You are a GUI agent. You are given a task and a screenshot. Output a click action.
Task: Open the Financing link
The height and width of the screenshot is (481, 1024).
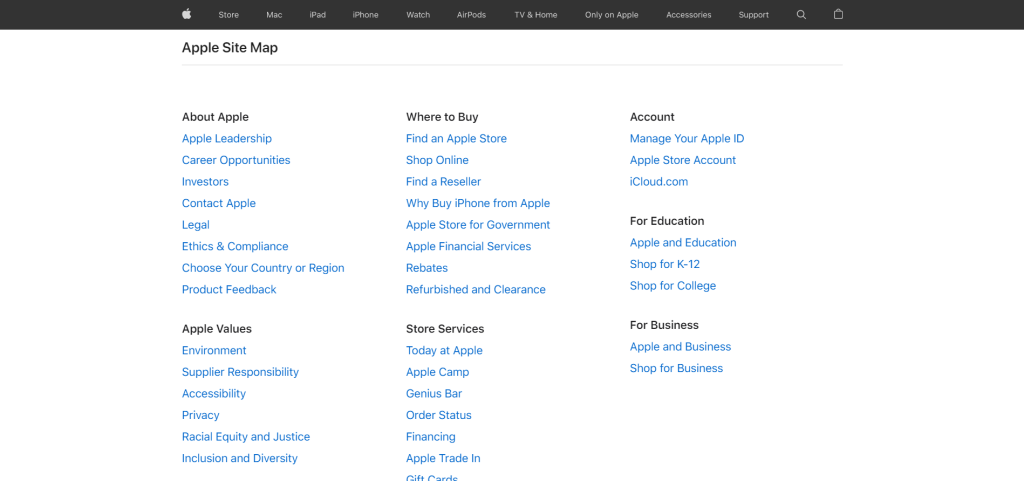click(x=430, y=437)
